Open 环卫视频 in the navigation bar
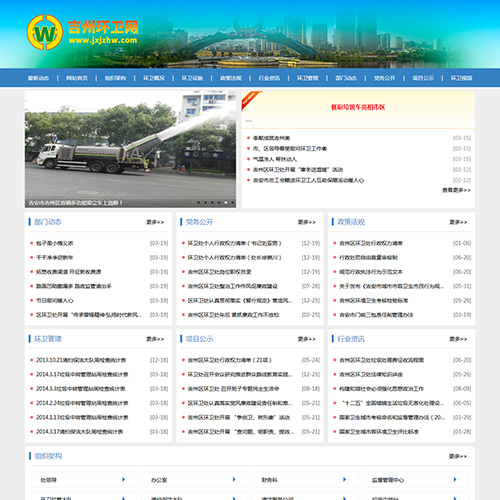The height and width of the screenshot is (500, 500). (x=462, y=78)
